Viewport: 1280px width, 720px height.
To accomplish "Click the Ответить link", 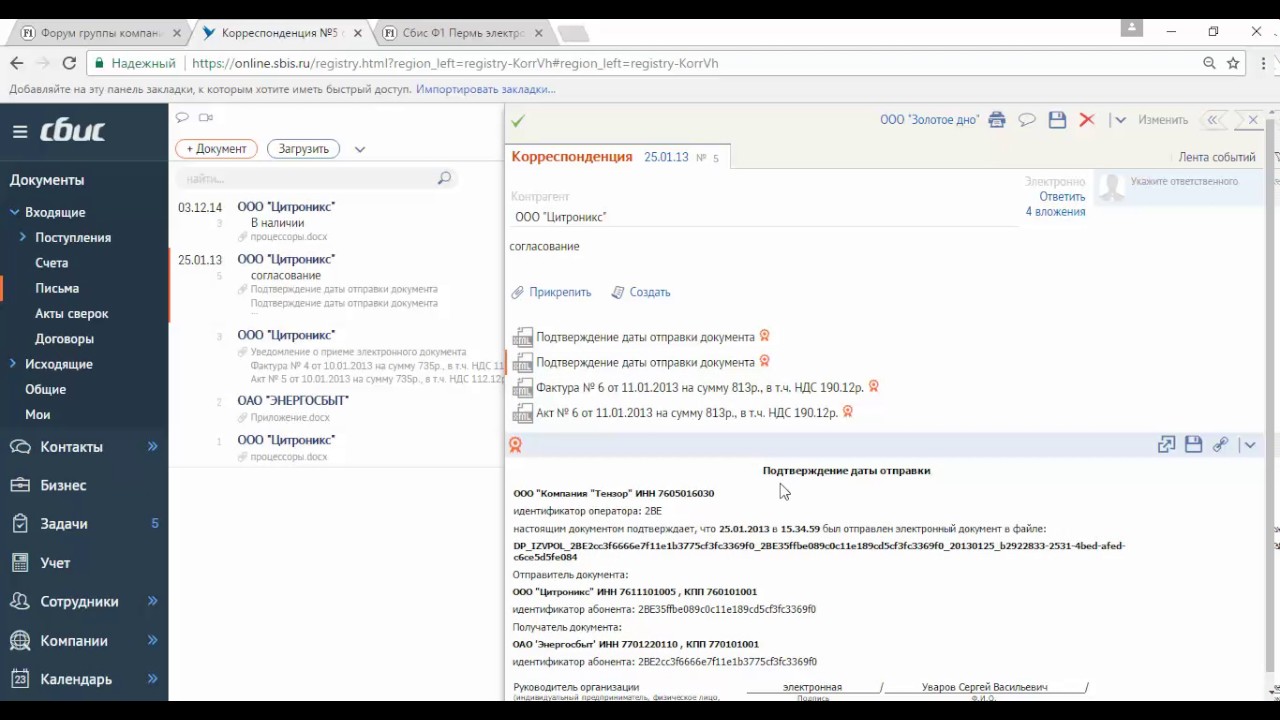I will click(x=1062, y=197).
